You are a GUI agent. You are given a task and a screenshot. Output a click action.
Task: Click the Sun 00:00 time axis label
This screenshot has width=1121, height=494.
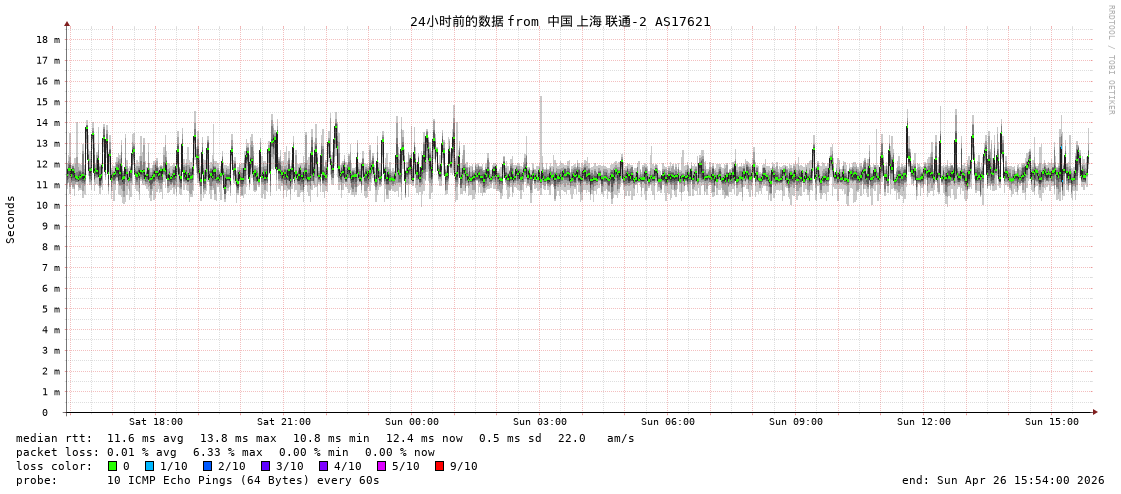[x=412, y=422]
